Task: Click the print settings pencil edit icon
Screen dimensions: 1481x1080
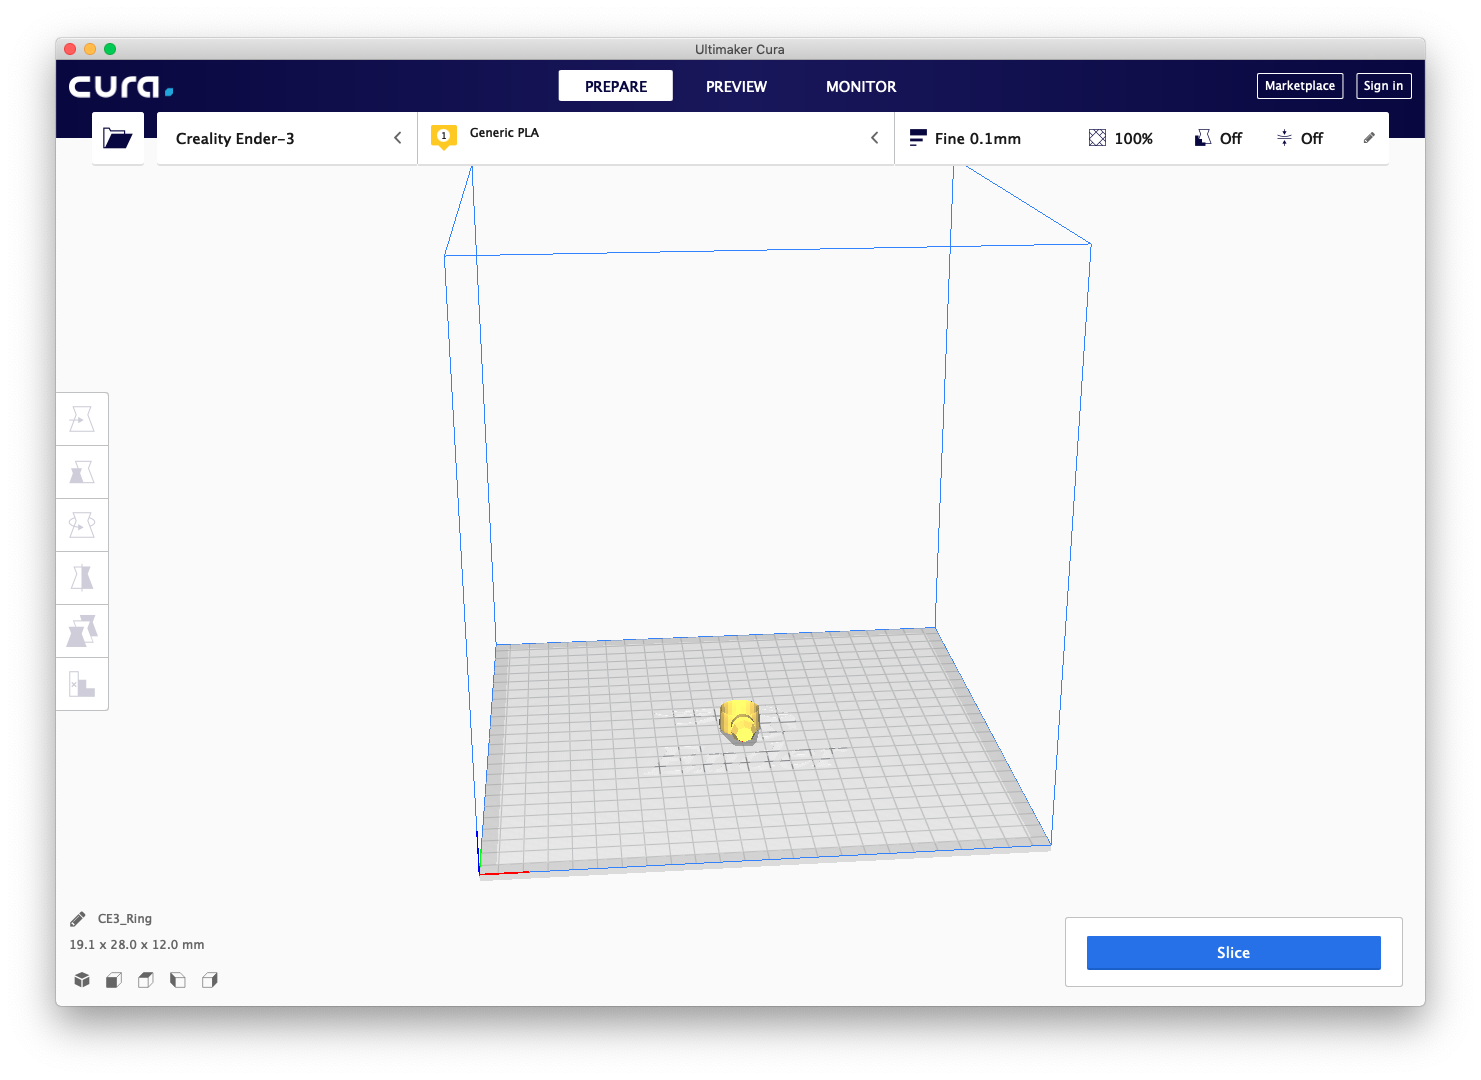Action: pos(1369,138)
